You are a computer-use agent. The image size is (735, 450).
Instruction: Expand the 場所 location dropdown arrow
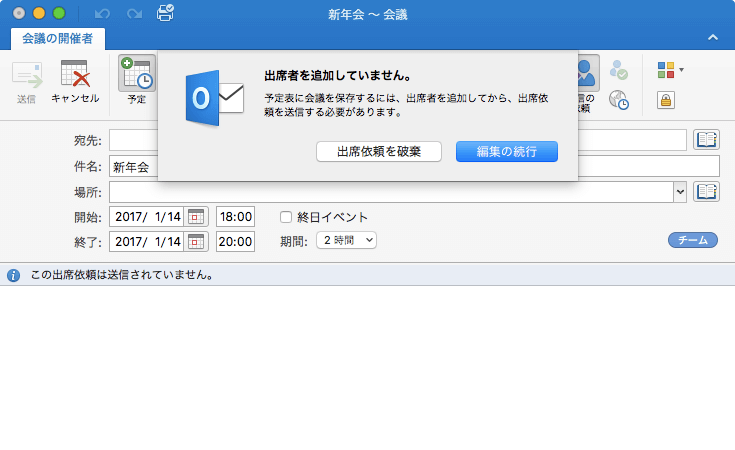(680, 192)
